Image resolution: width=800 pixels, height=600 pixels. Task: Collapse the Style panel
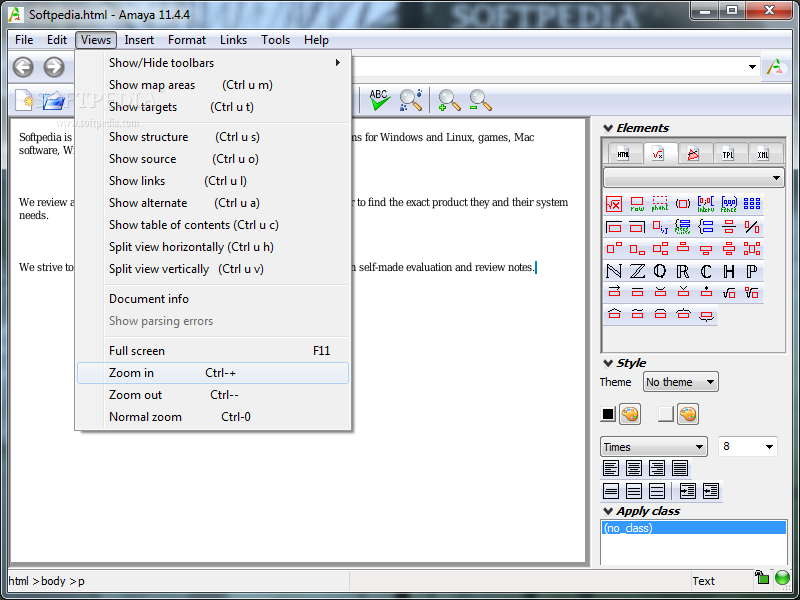608,363
